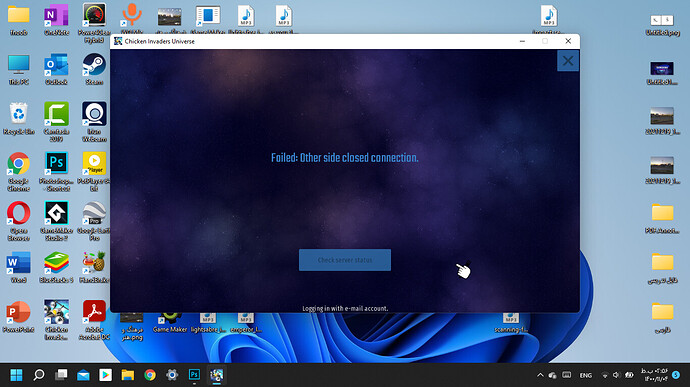Select the BlueStacks 5 shortcut
Image resolution: width=690 pixels, height=387 pixels.
[56, 267]
